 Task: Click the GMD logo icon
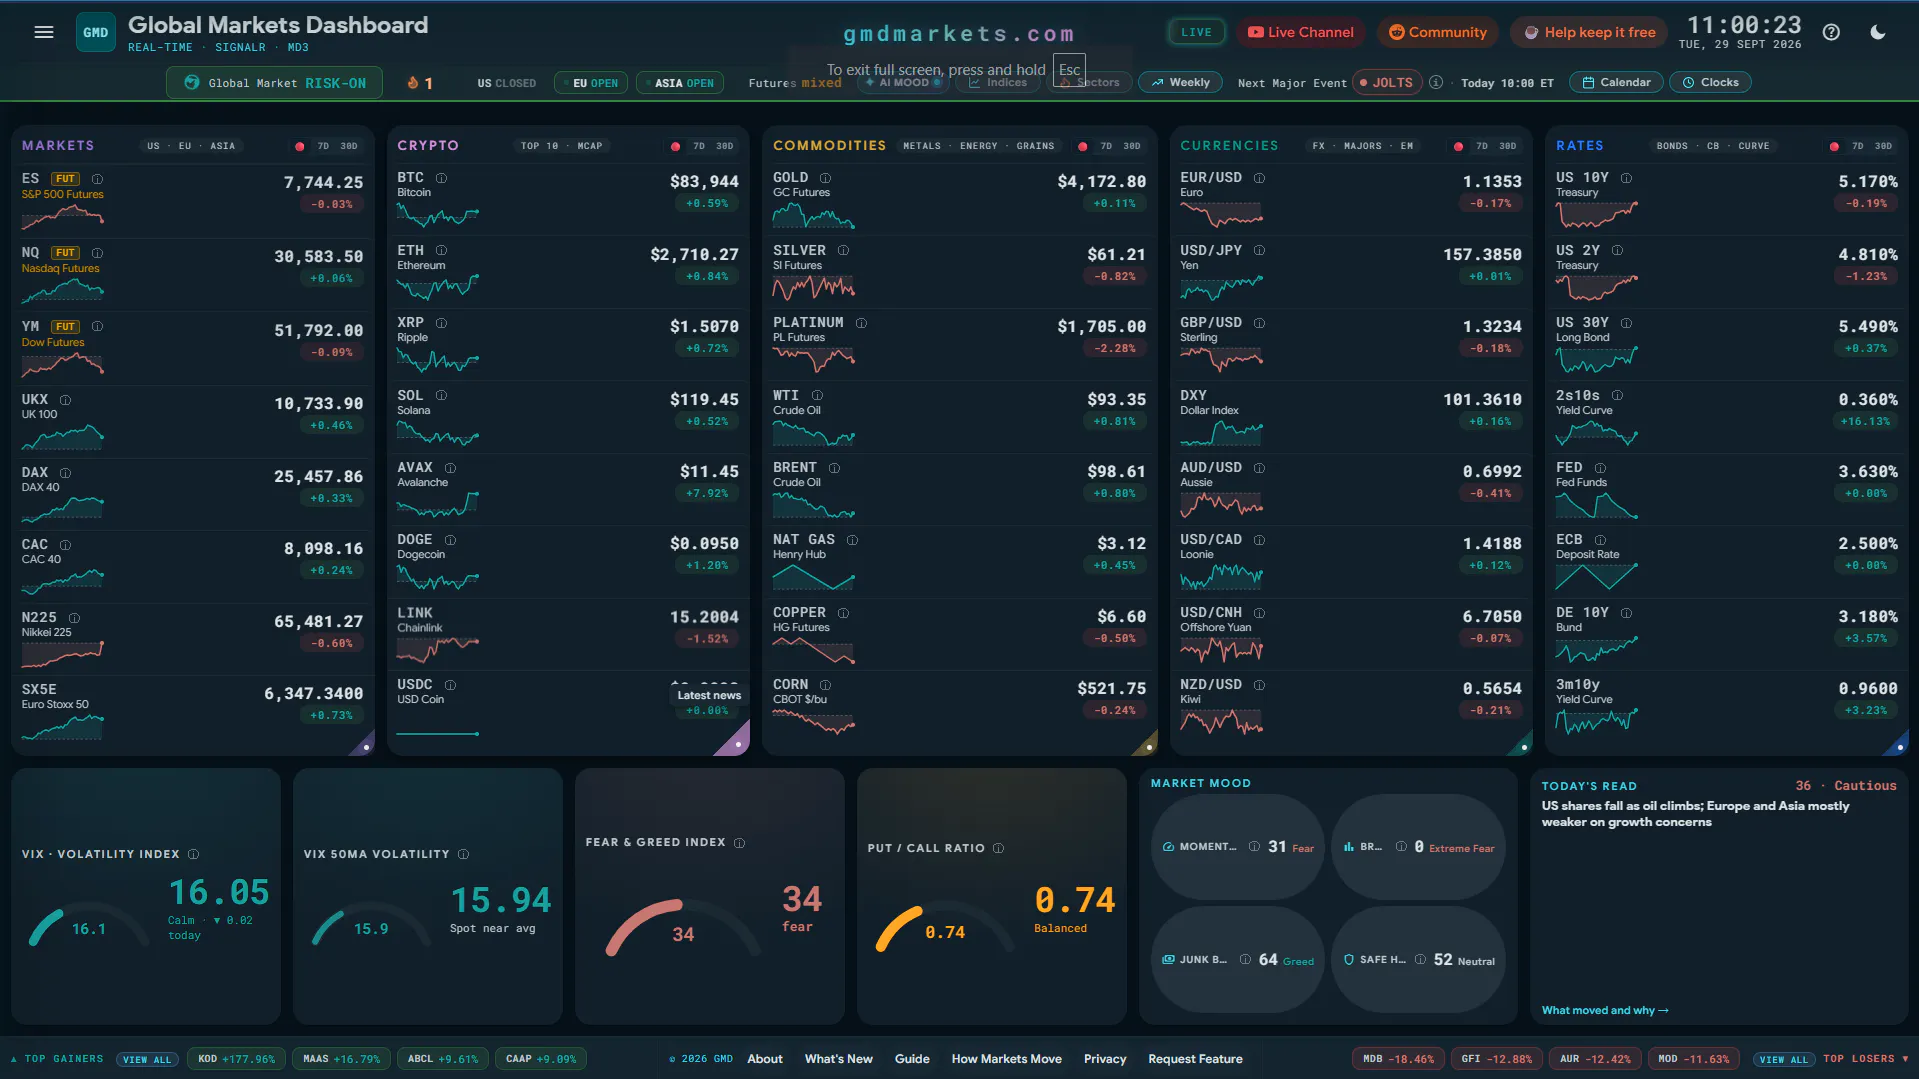pos(96,32)
